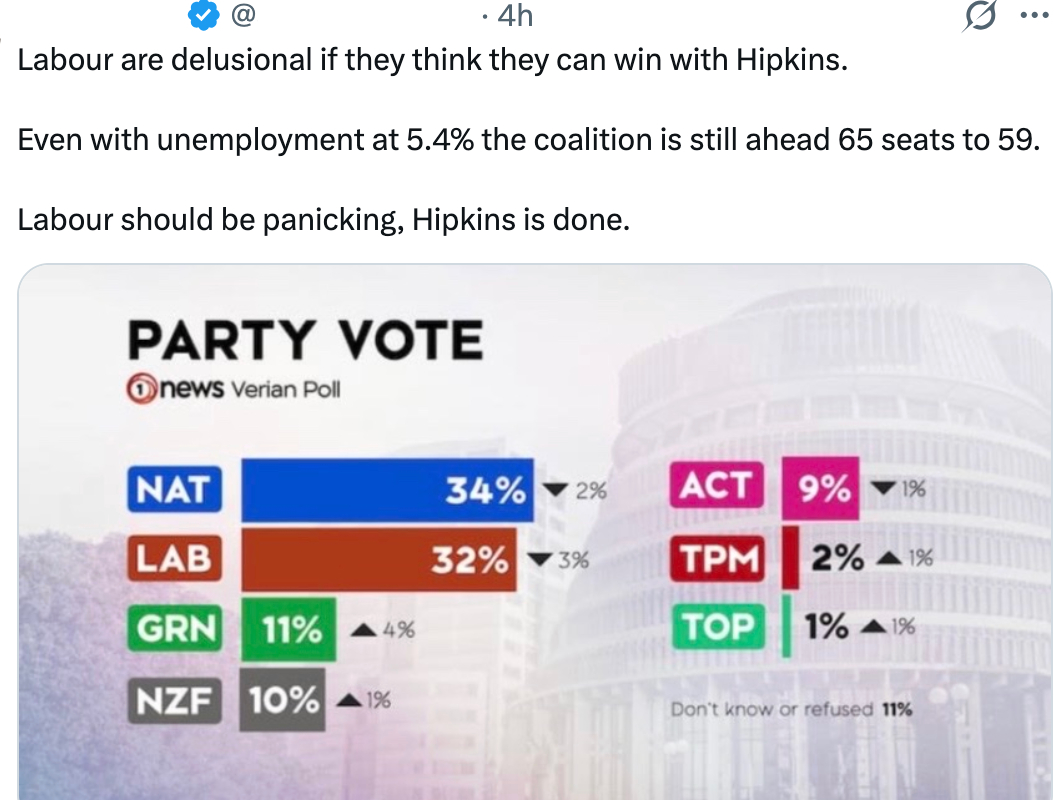Image resolution: width=1054 pixels, height=800 pixels.
Task: Click the blue verified badge
Action: pos(206,16)
